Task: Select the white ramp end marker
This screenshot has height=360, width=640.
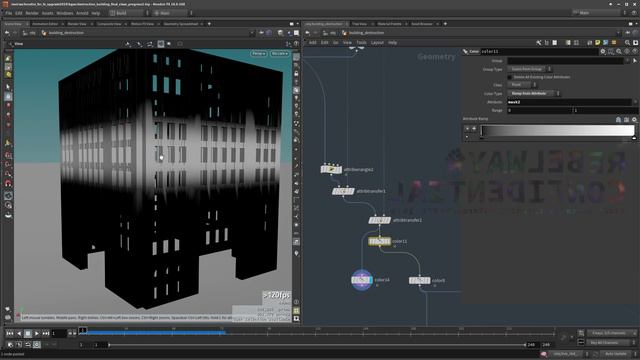Action: pos(634,138)
